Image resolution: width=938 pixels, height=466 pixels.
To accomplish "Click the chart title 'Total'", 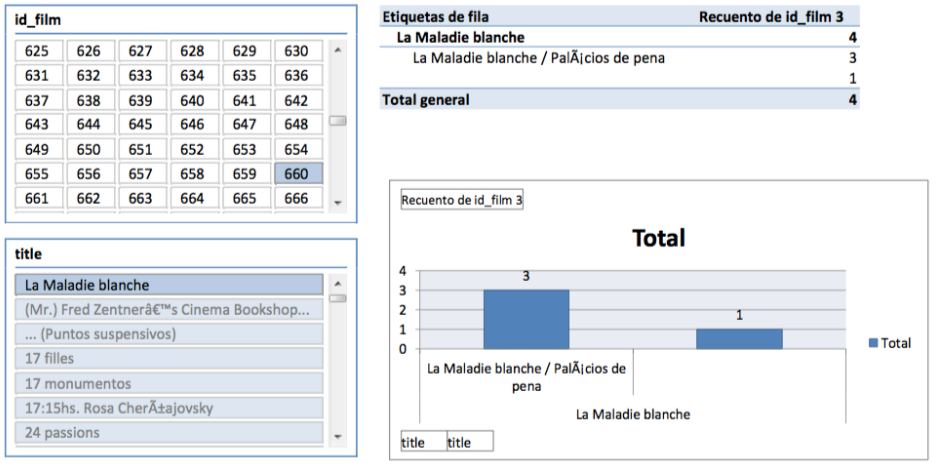I will point(658,238).
